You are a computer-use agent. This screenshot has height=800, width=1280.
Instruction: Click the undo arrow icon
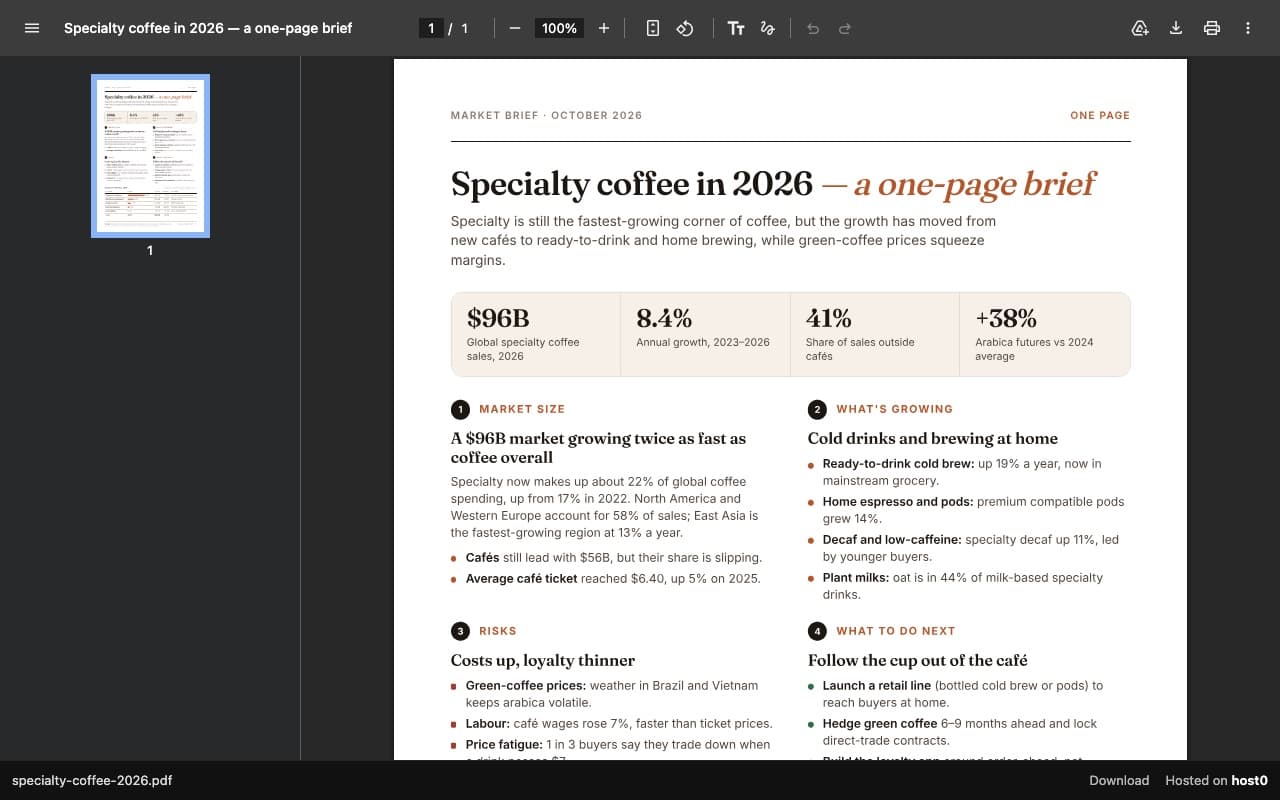click(x=813, y=28)
